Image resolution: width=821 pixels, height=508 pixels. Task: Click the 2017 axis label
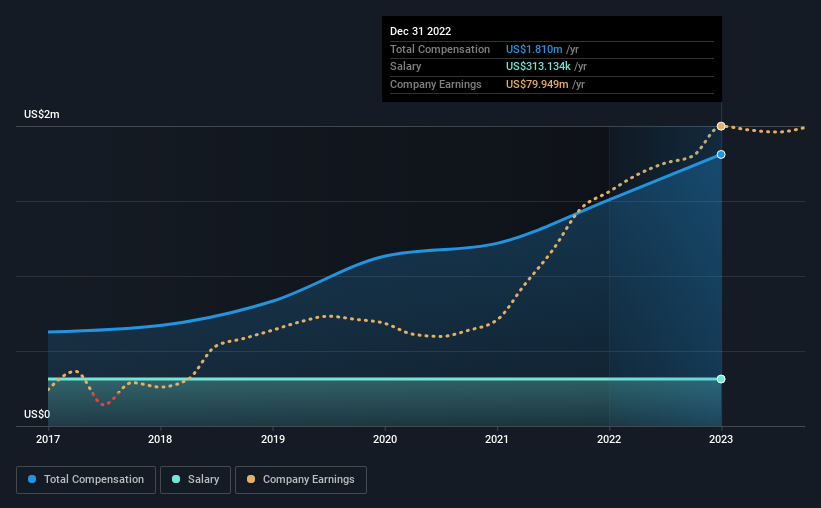point(48,439)
